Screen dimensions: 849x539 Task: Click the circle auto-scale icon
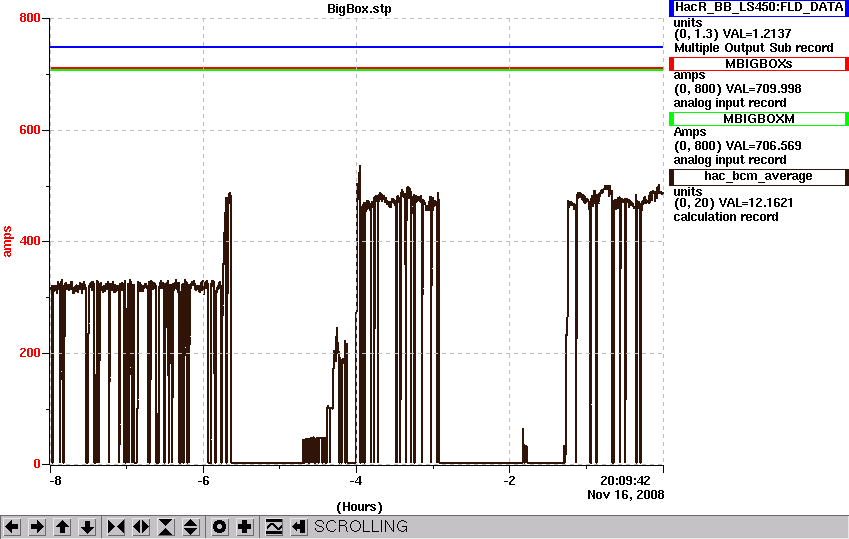[219, 527]
